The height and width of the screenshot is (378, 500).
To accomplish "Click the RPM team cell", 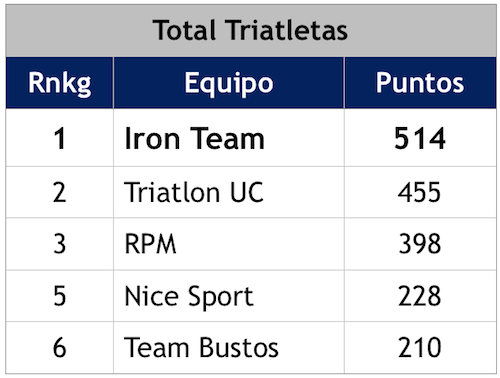I will 229,244.
